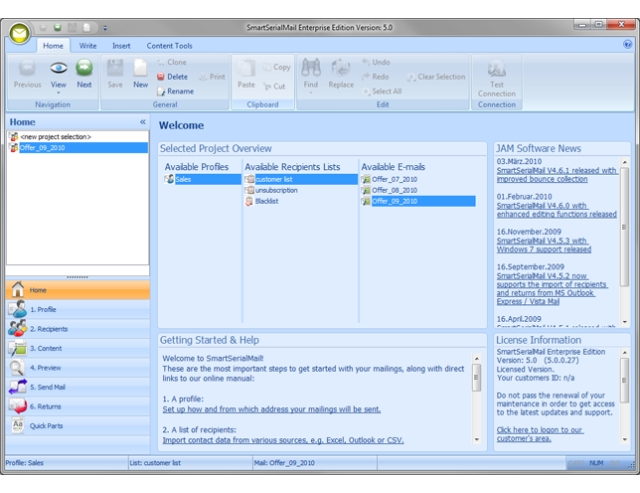640x493 pixels.
Task: Click the Undo command
Action: point(376,62)
